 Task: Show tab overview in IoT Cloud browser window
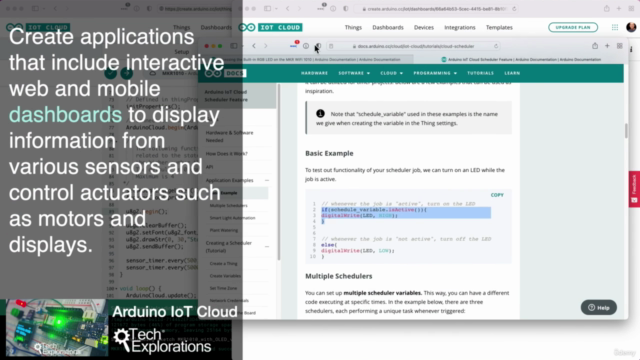tap(631, 9)
